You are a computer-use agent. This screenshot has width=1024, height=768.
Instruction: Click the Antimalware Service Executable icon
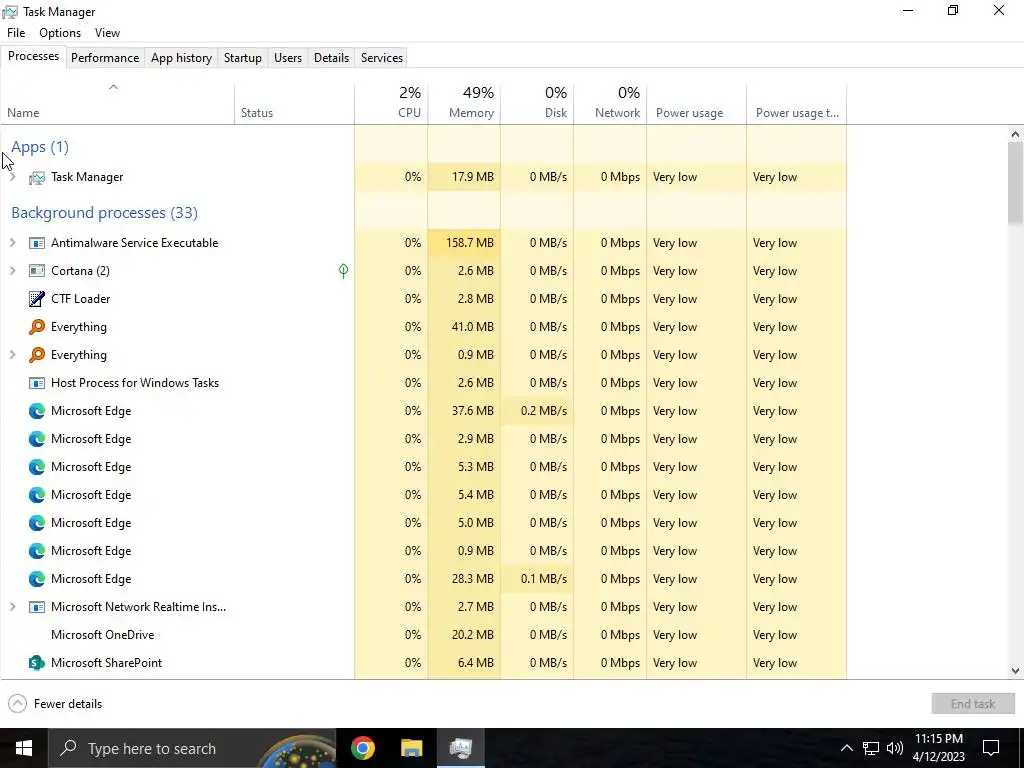pos(37,243)
